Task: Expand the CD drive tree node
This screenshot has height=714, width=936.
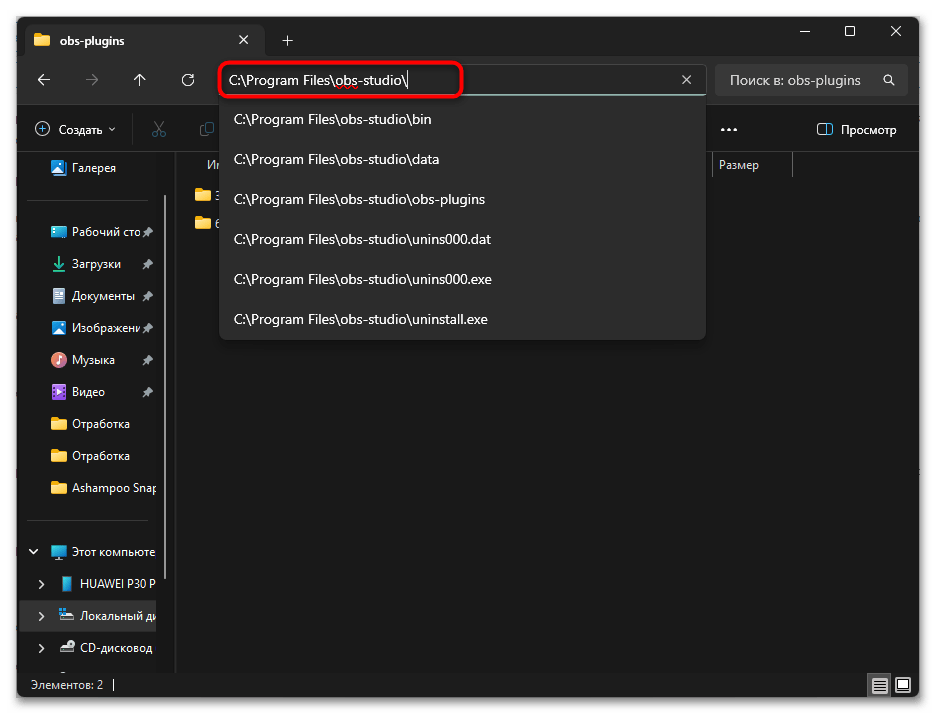Action: click(41, 648)
